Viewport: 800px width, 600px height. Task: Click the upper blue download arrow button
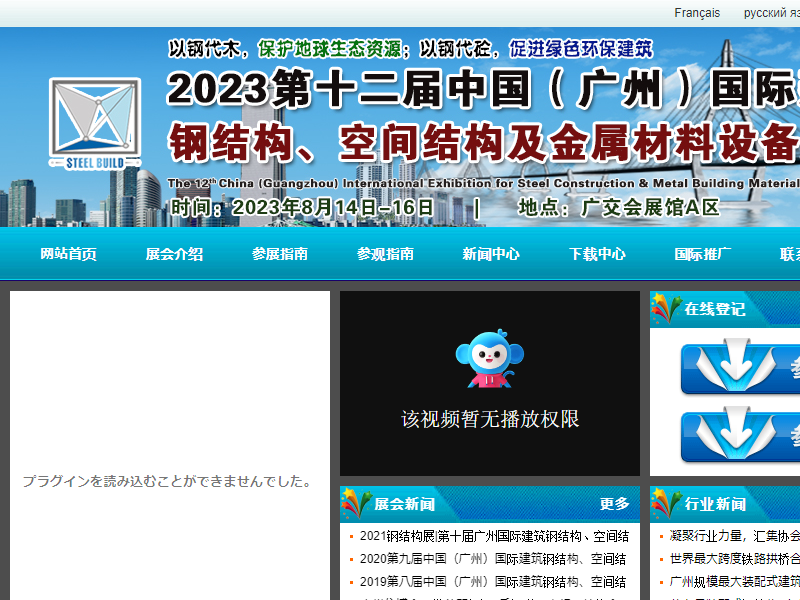tap(740, 367)
